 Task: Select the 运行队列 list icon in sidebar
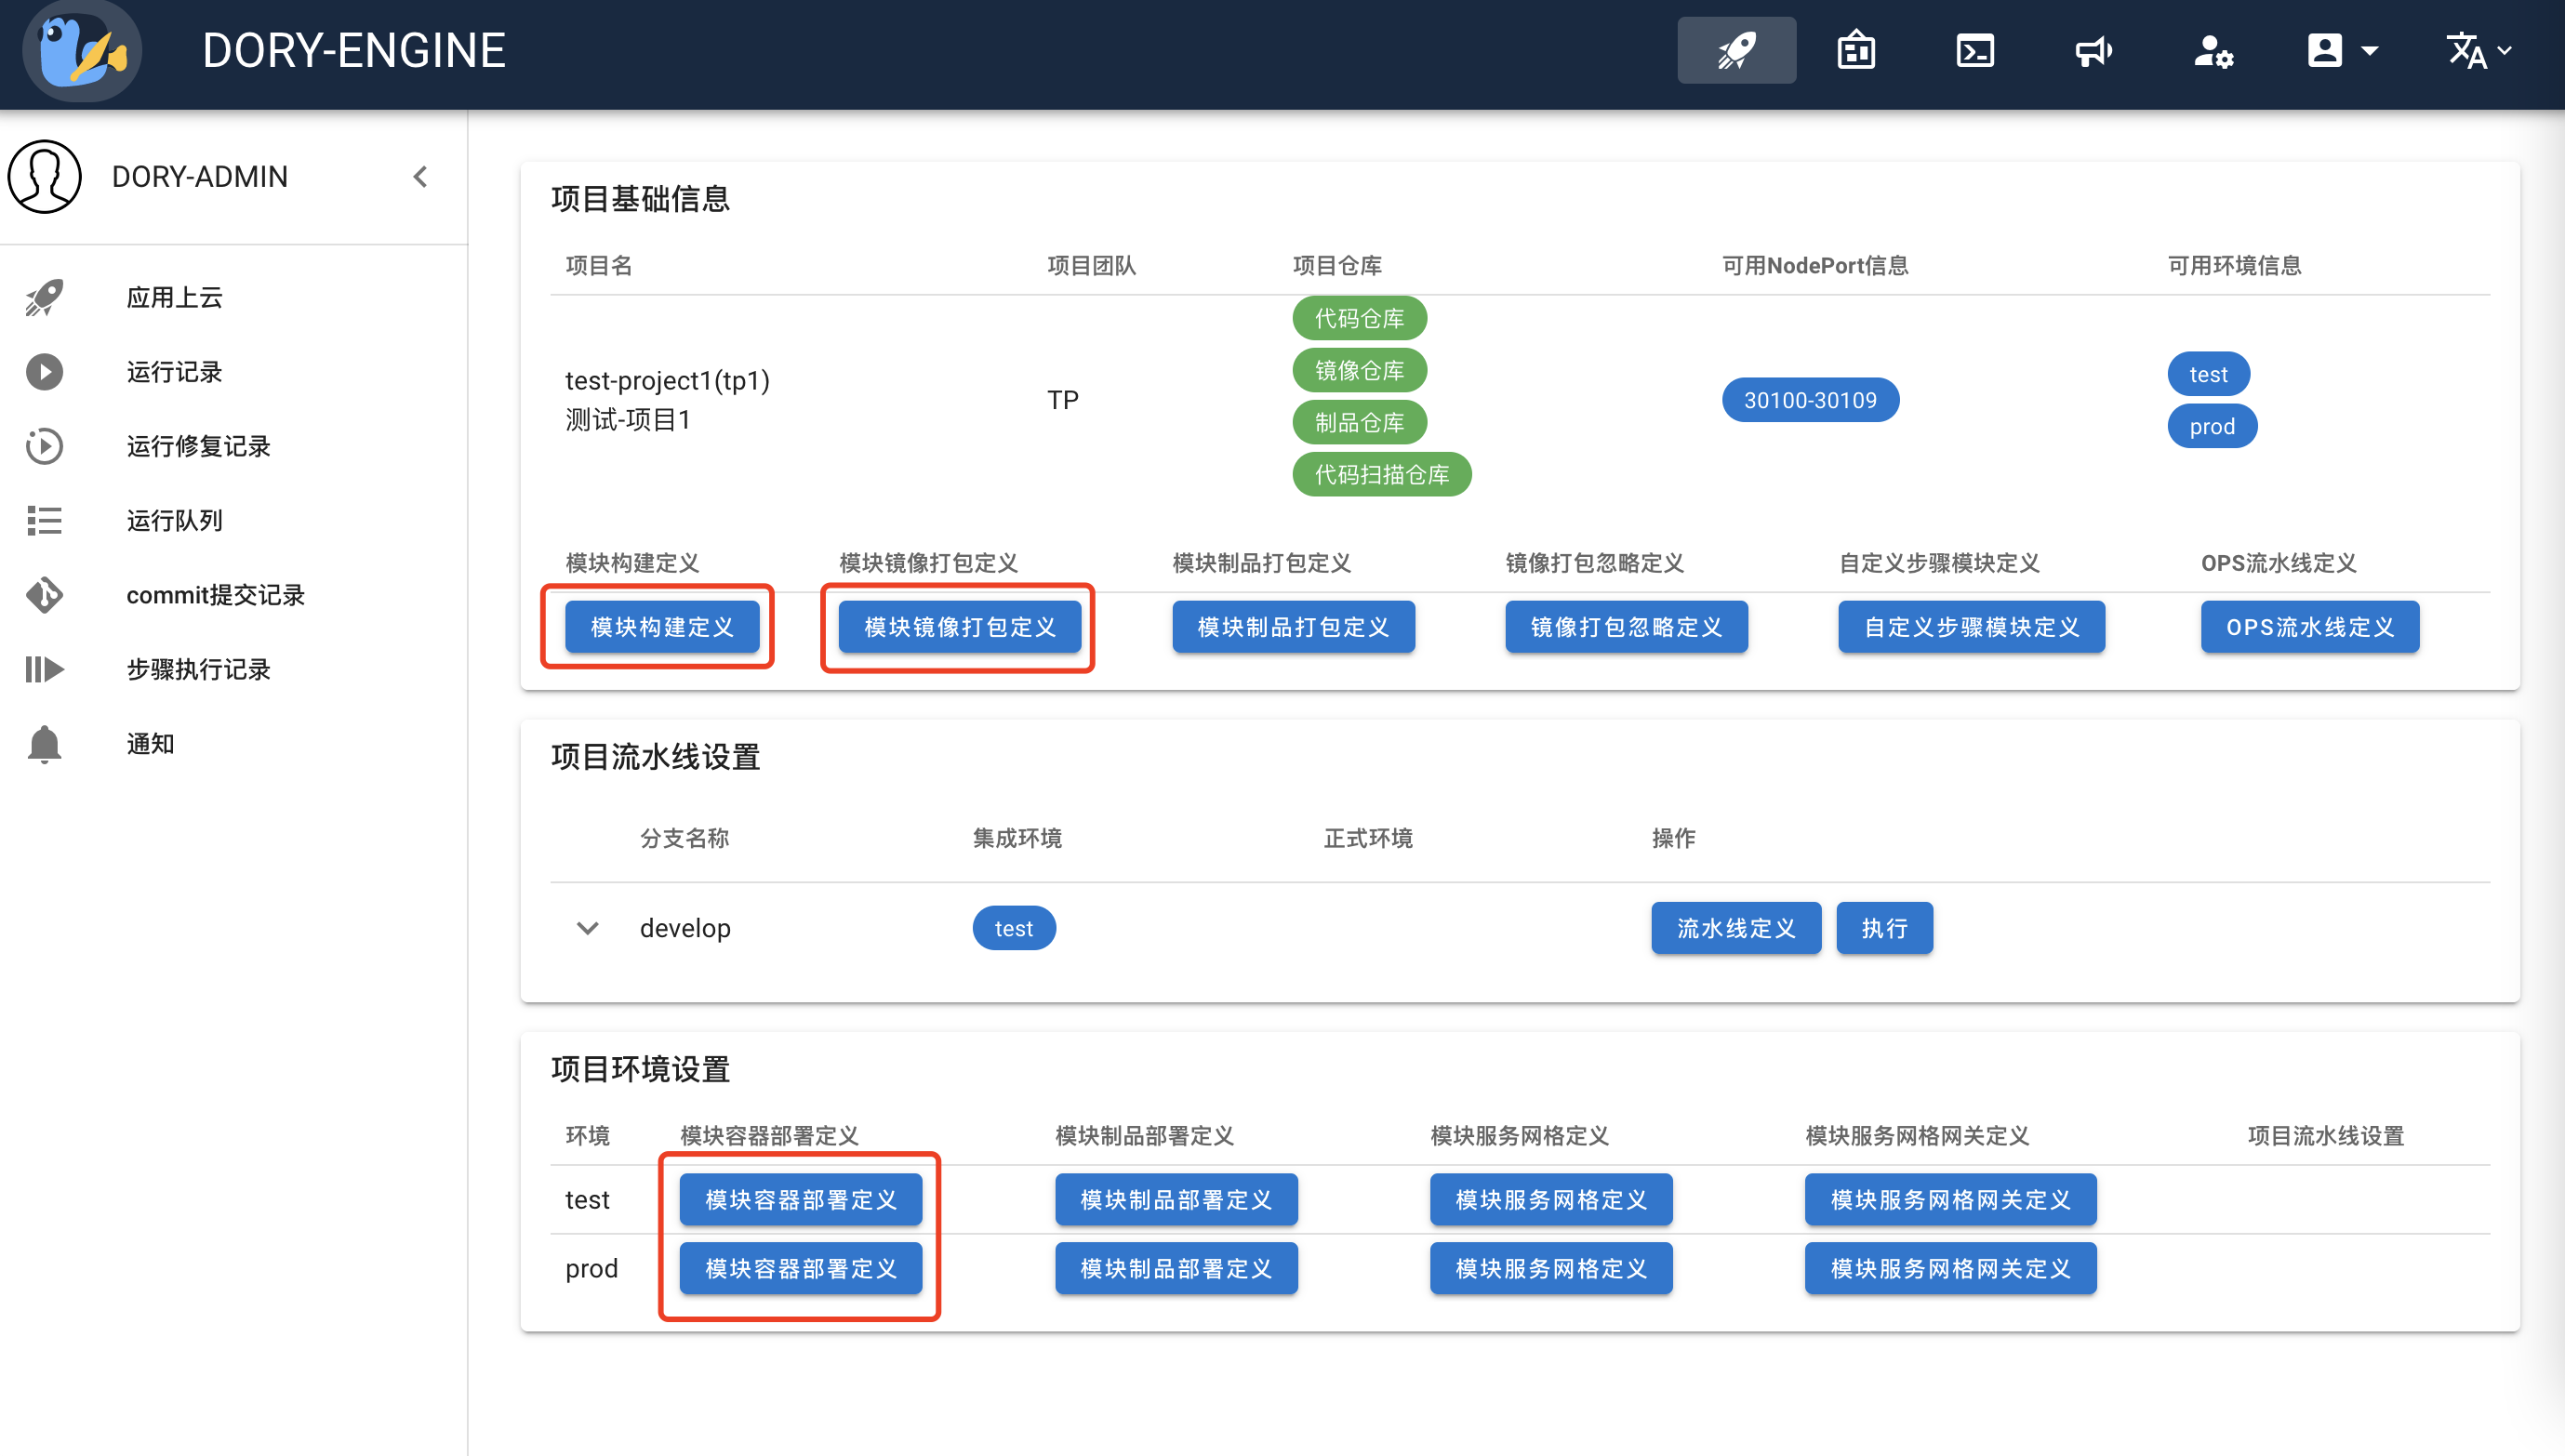point(44,520)
